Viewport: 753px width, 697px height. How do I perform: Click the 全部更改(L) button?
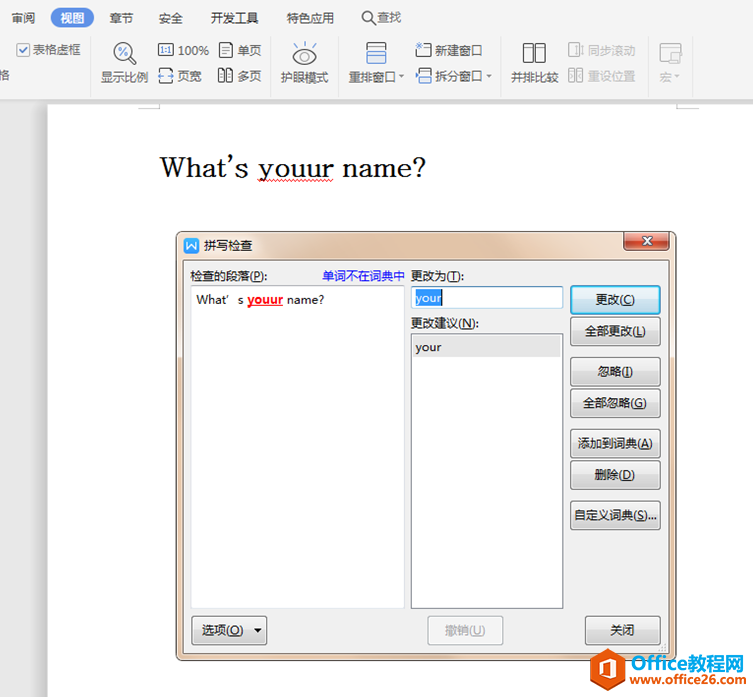615,331
